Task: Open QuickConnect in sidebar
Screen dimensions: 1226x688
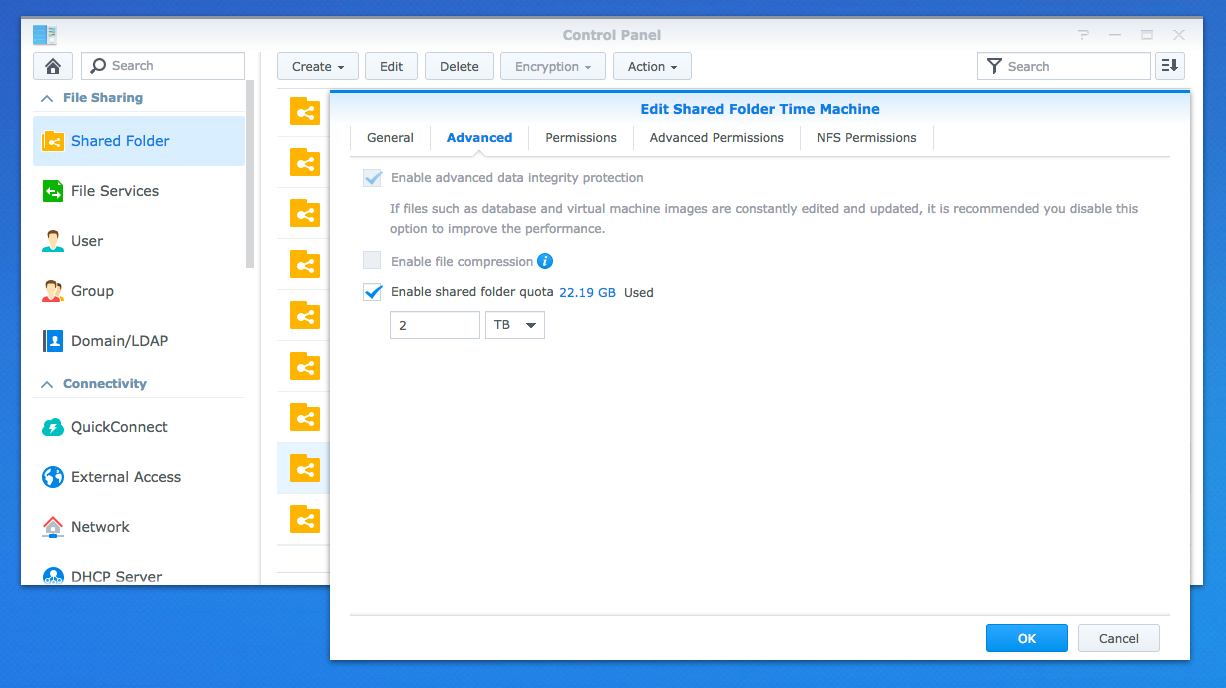Action: [x=139, y=427]
